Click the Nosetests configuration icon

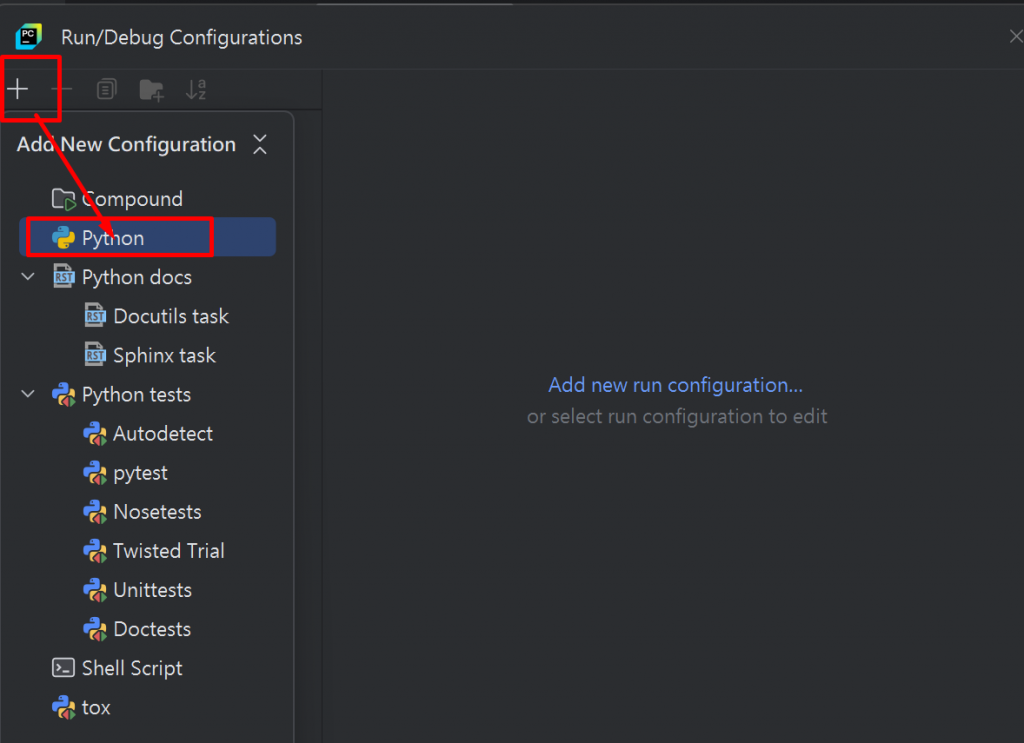(95, 512)
